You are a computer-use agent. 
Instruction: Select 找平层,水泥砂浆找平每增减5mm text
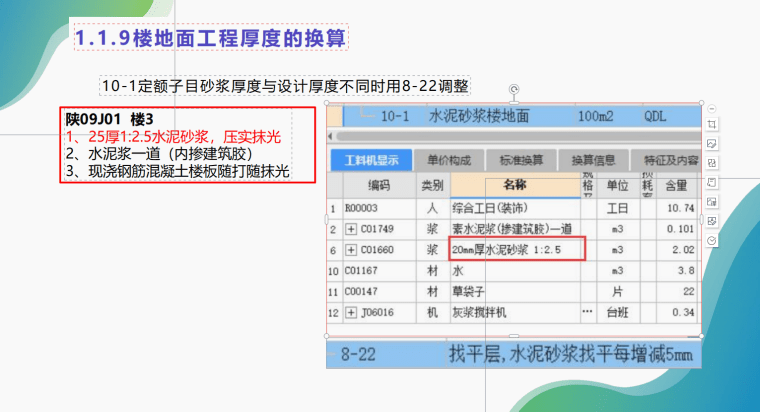[x=570, y=354]
